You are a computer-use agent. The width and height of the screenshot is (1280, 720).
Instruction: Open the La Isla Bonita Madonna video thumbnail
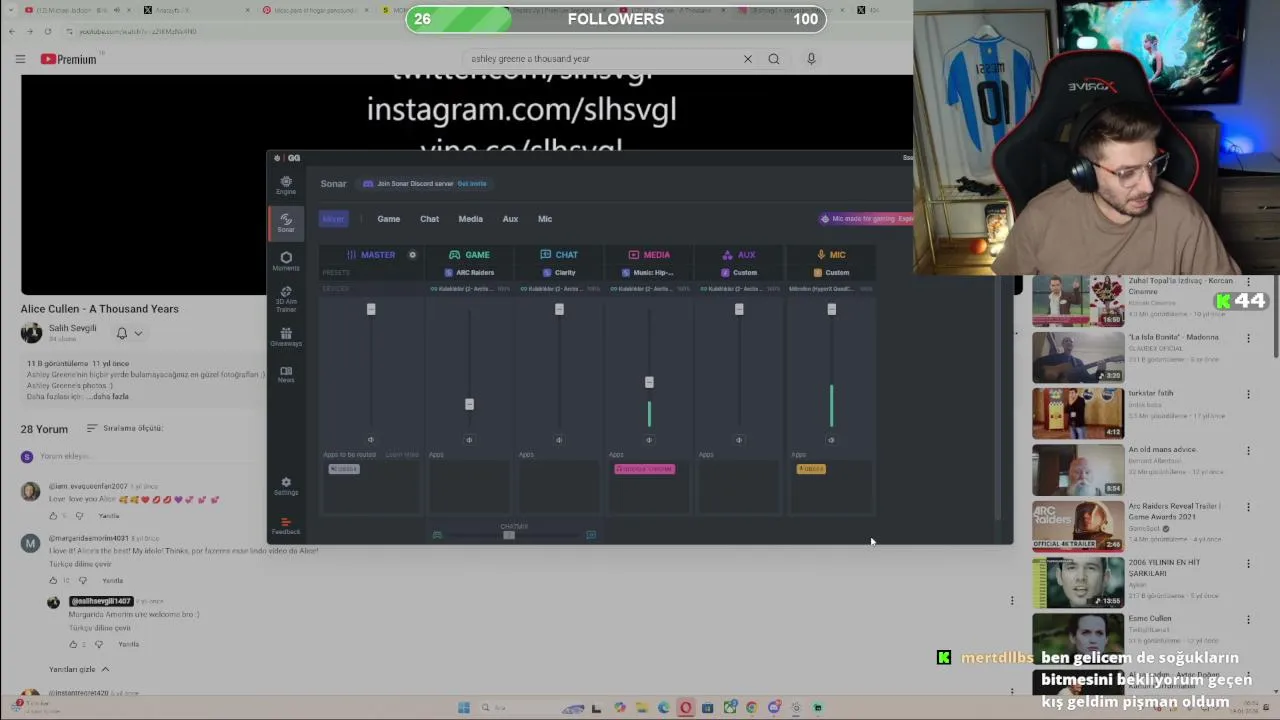pyautogui.click(x=1078, y=357)
